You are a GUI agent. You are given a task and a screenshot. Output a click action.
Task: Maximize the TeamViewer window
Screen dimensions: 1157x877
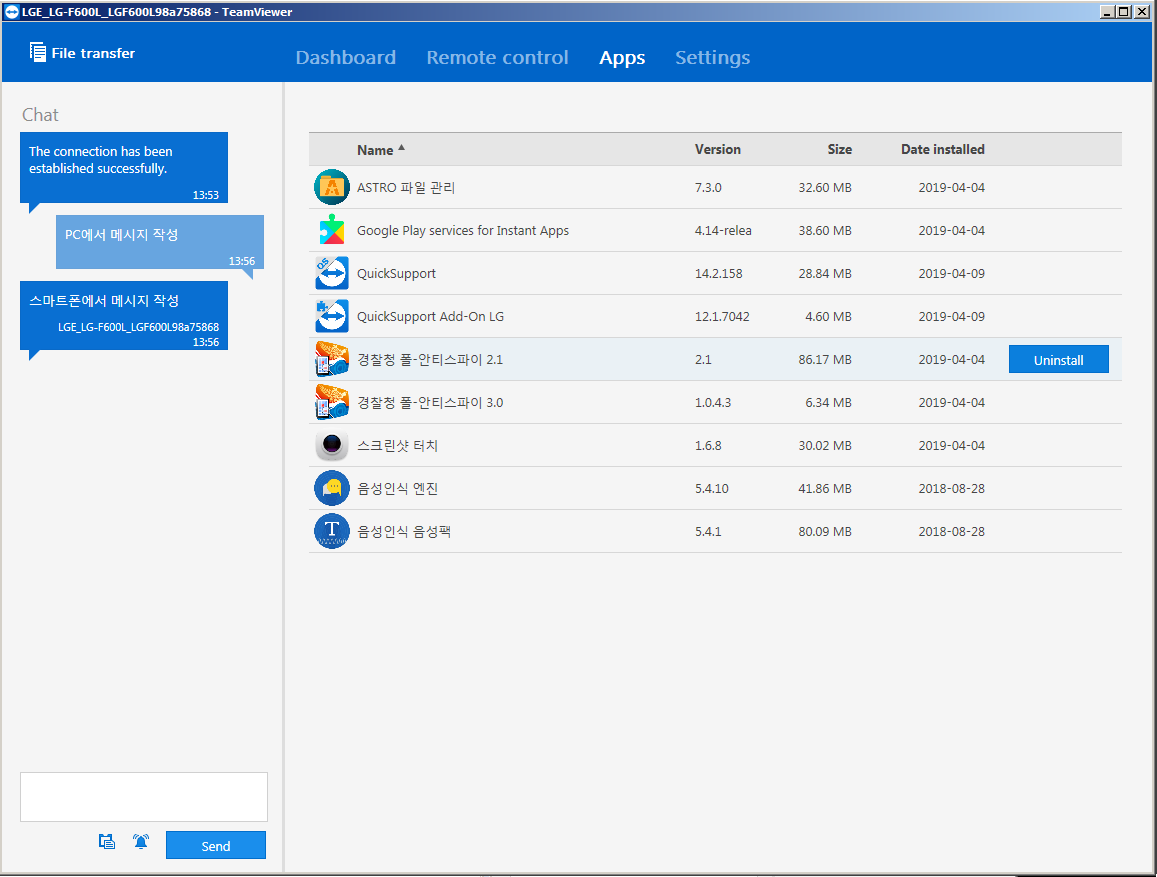(x=1122, y=11)
